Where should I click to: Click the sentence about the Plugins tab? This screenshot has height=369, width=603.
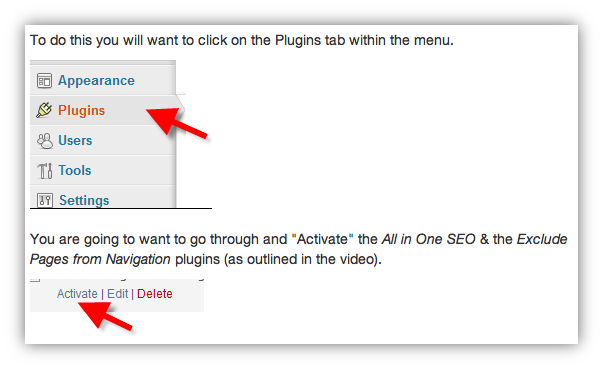pos(242,40)
